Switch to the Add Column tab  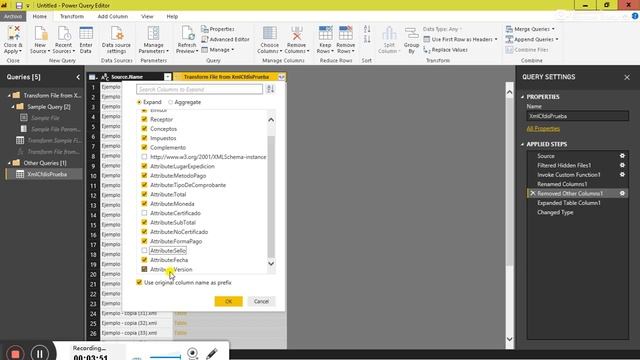coord(113,16)
